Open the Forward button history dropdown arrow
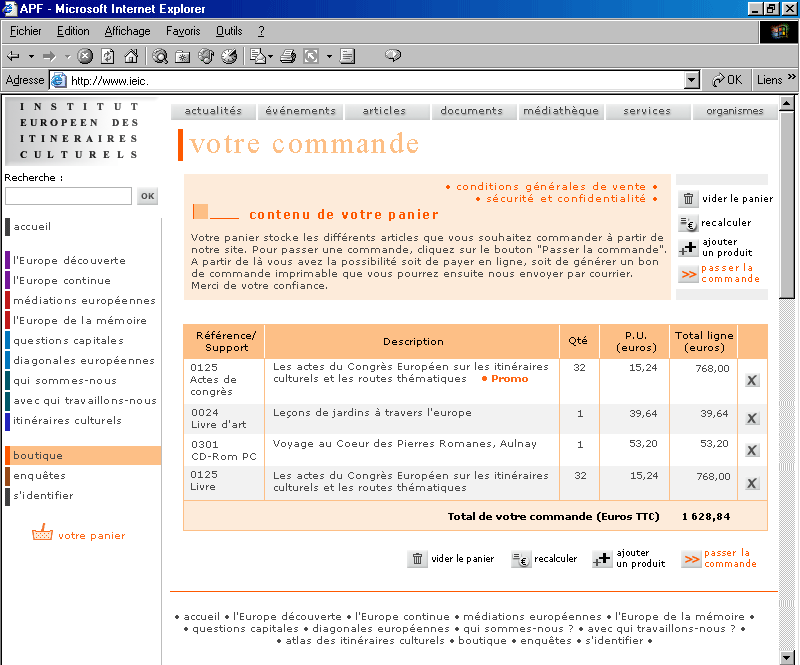The image size is (800, 665). coord(67,56)
